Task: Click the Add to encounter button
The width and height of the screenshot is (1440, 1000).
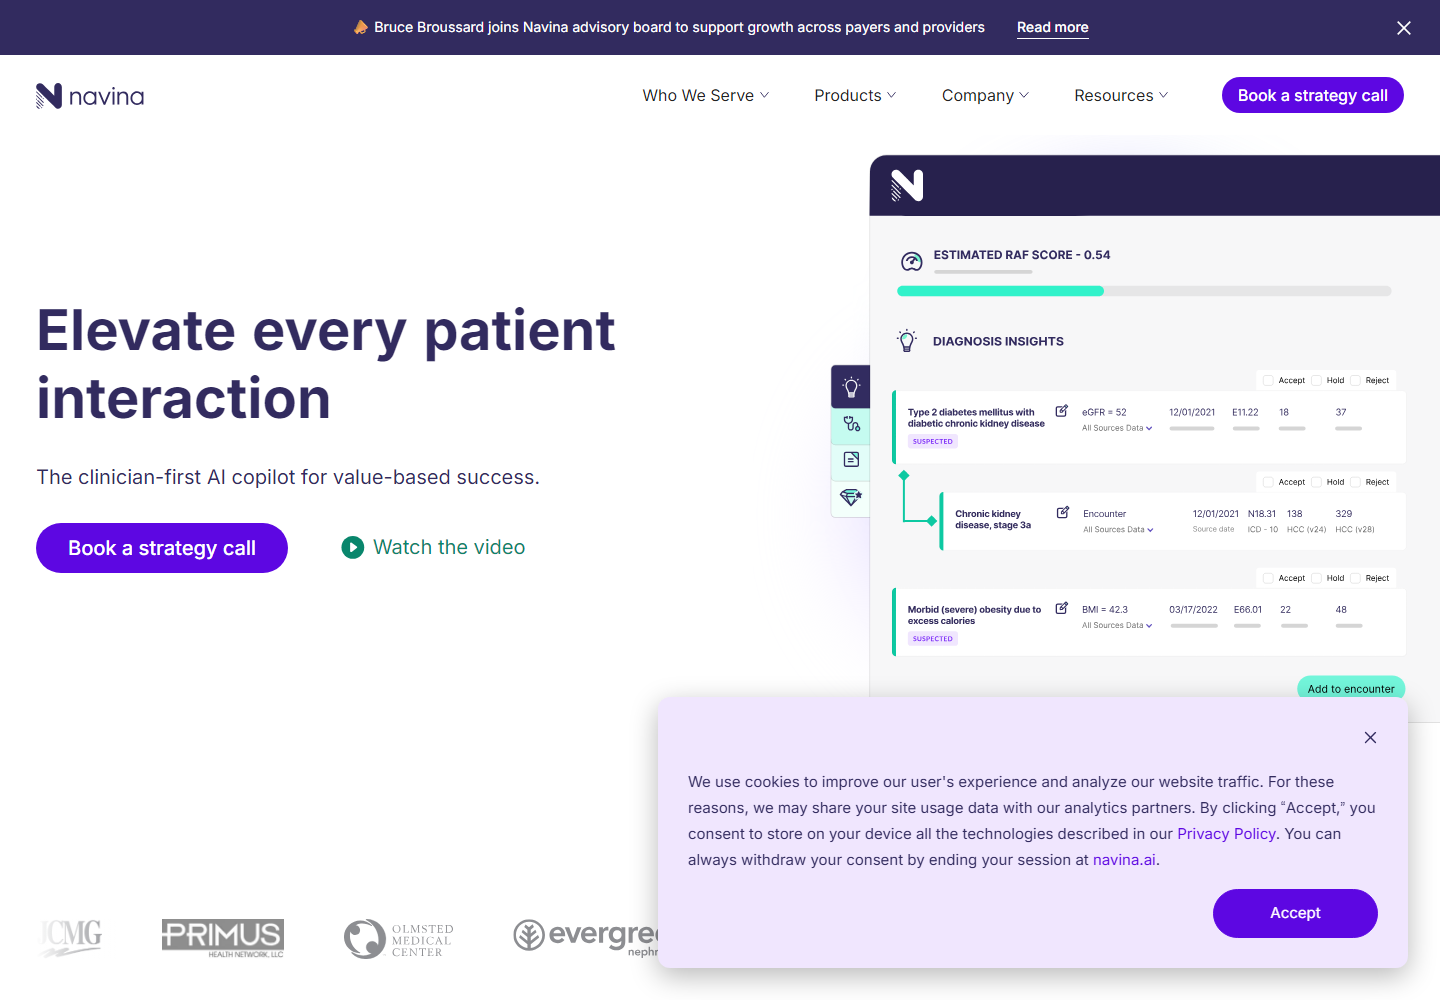Action: (x=1351, y=688)
